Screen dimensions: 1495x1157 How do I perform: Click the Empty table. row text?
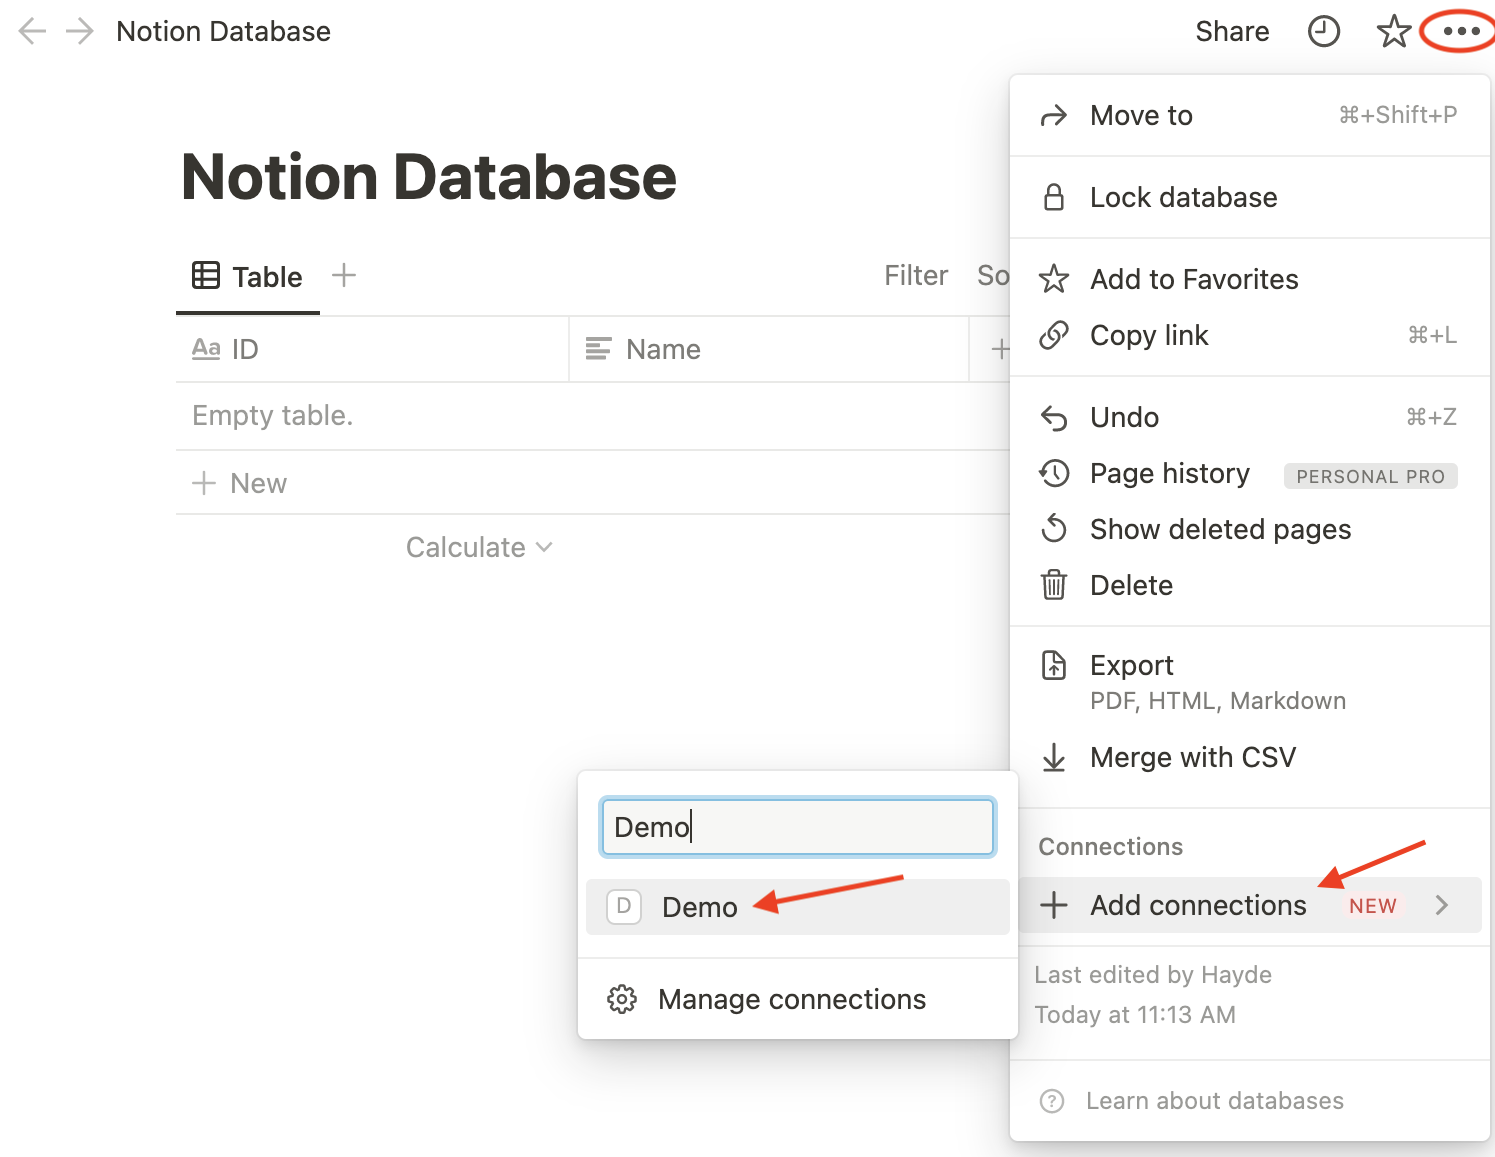point(272,415)
